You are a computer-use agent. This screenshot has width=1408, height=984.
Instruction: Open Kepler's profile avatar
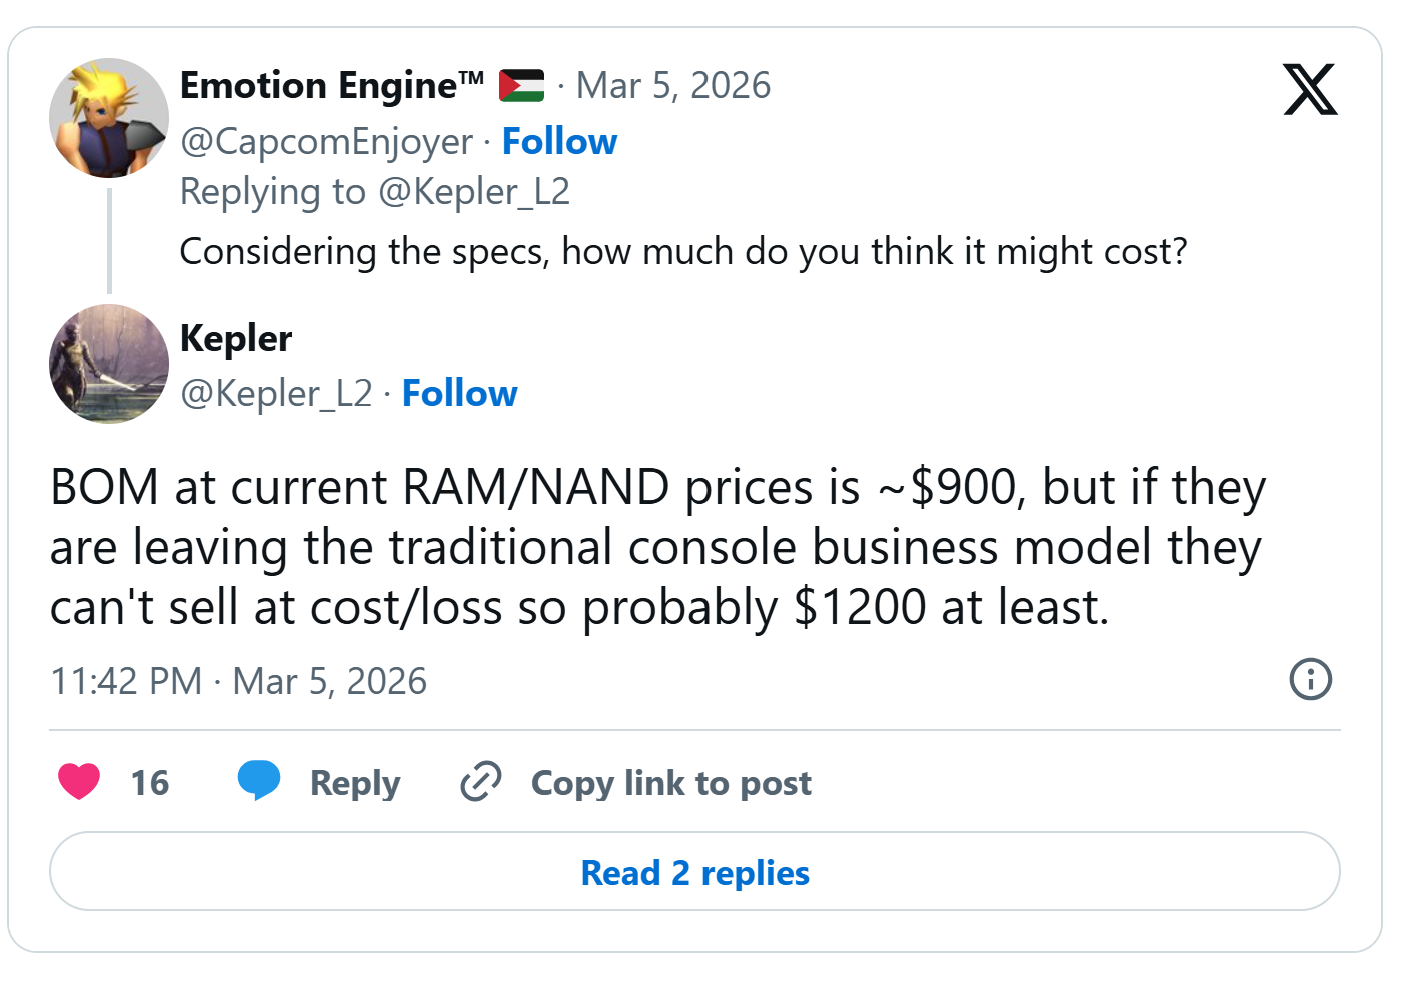coord(108,364)
